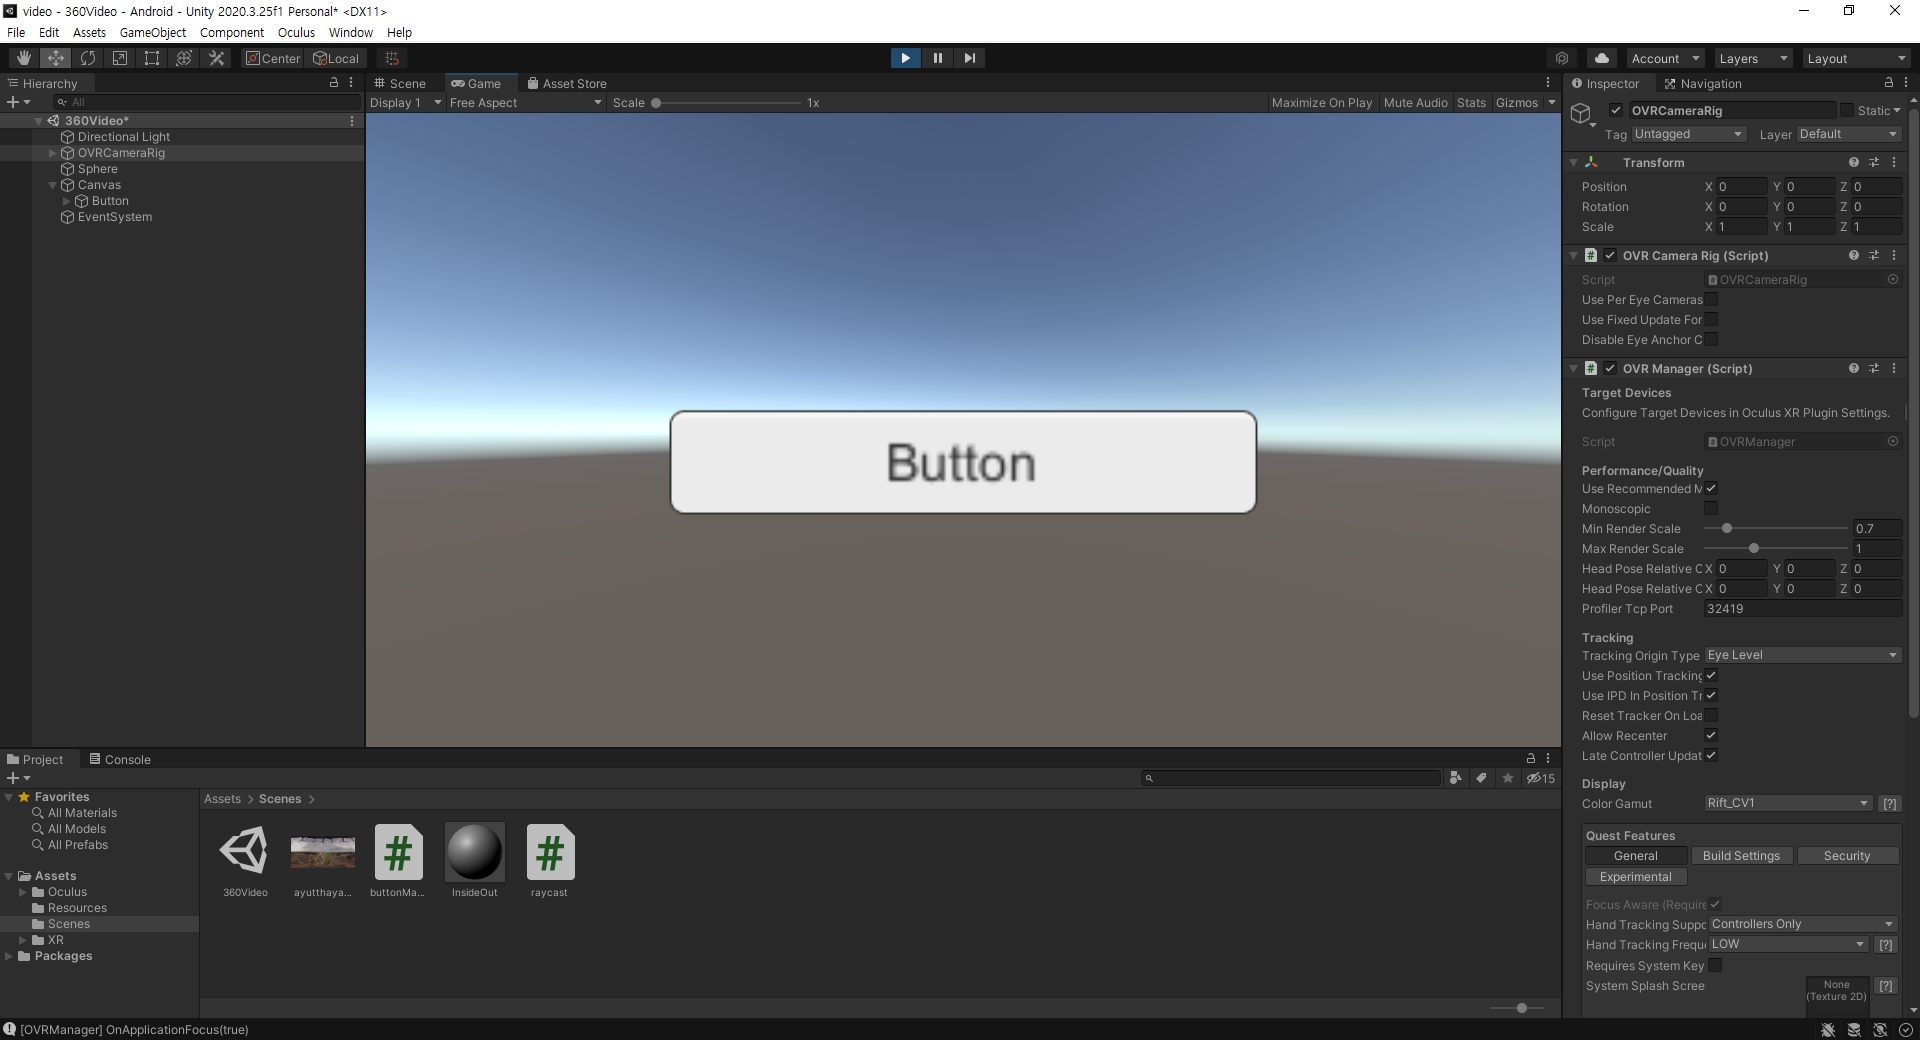Pause the game playback

coord(937,58)
